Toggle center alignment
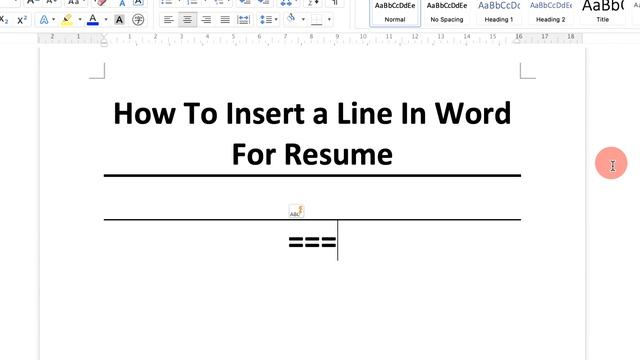Viewport: 640px width, 360px height. (187, 20)
